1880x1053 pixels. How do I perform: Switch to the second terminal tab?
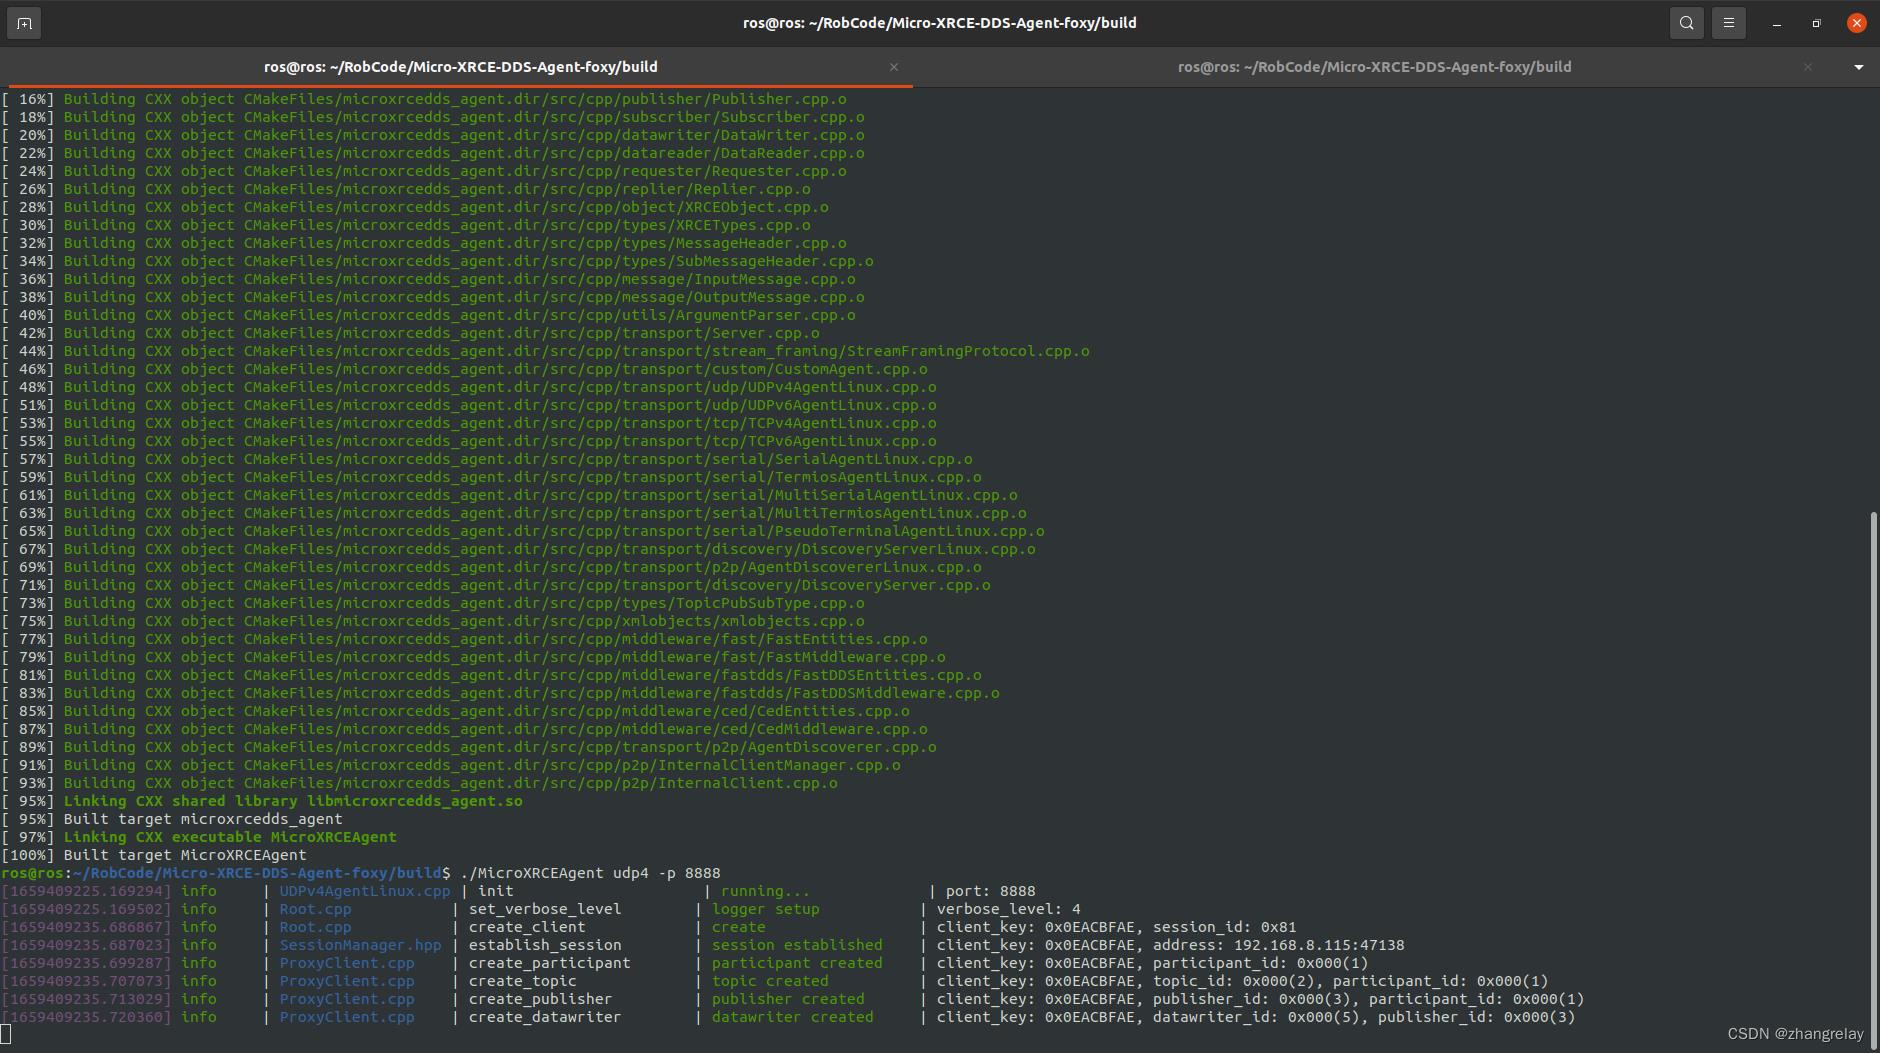coord(1374,67)
